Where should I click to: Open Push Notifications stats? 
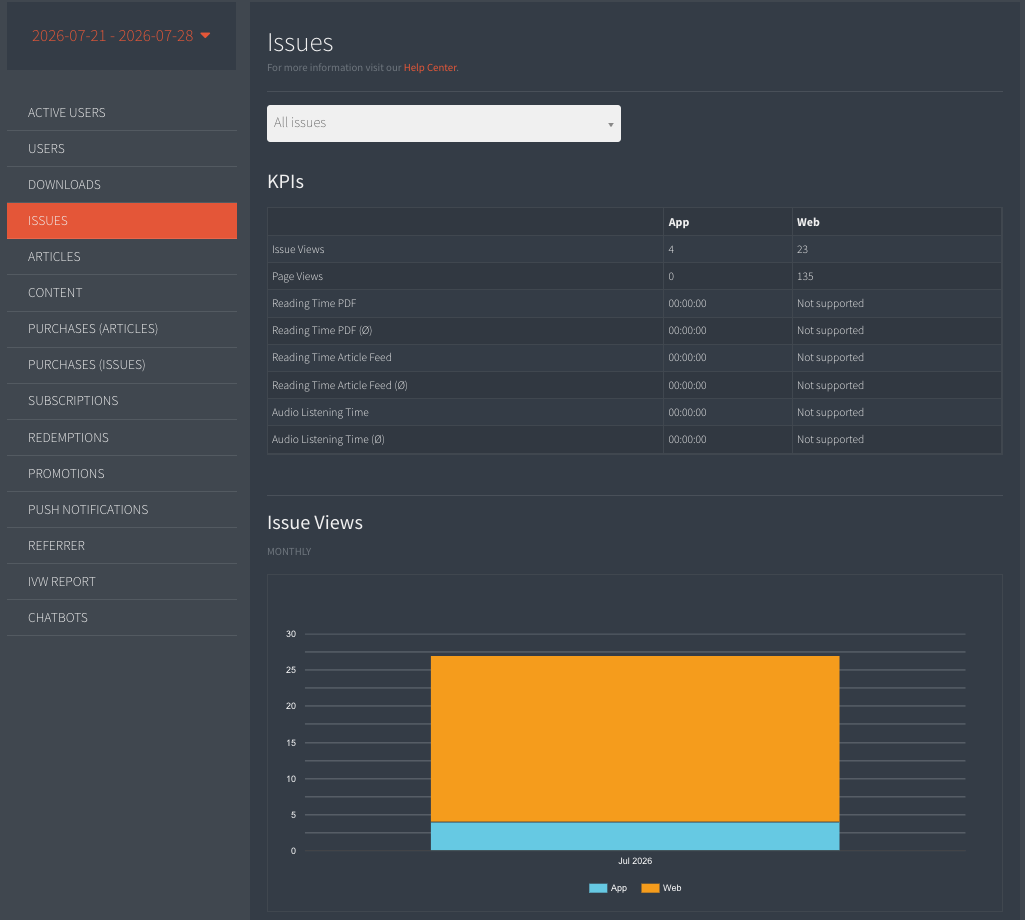[122, 509]
